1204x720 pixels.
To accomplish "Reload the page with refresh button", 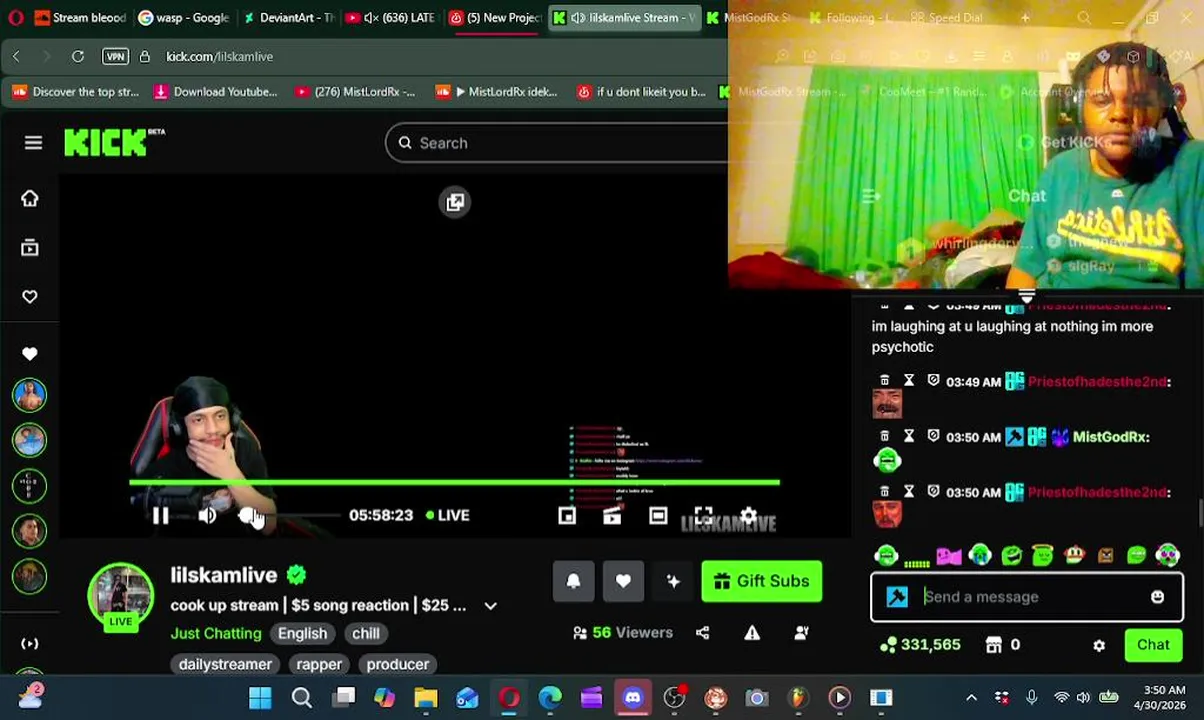I will (x=78, y=56).
